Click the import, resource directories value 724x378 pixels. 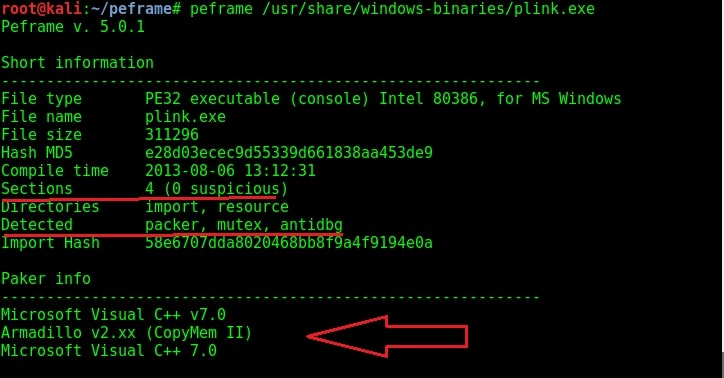(x=217, y=207)
